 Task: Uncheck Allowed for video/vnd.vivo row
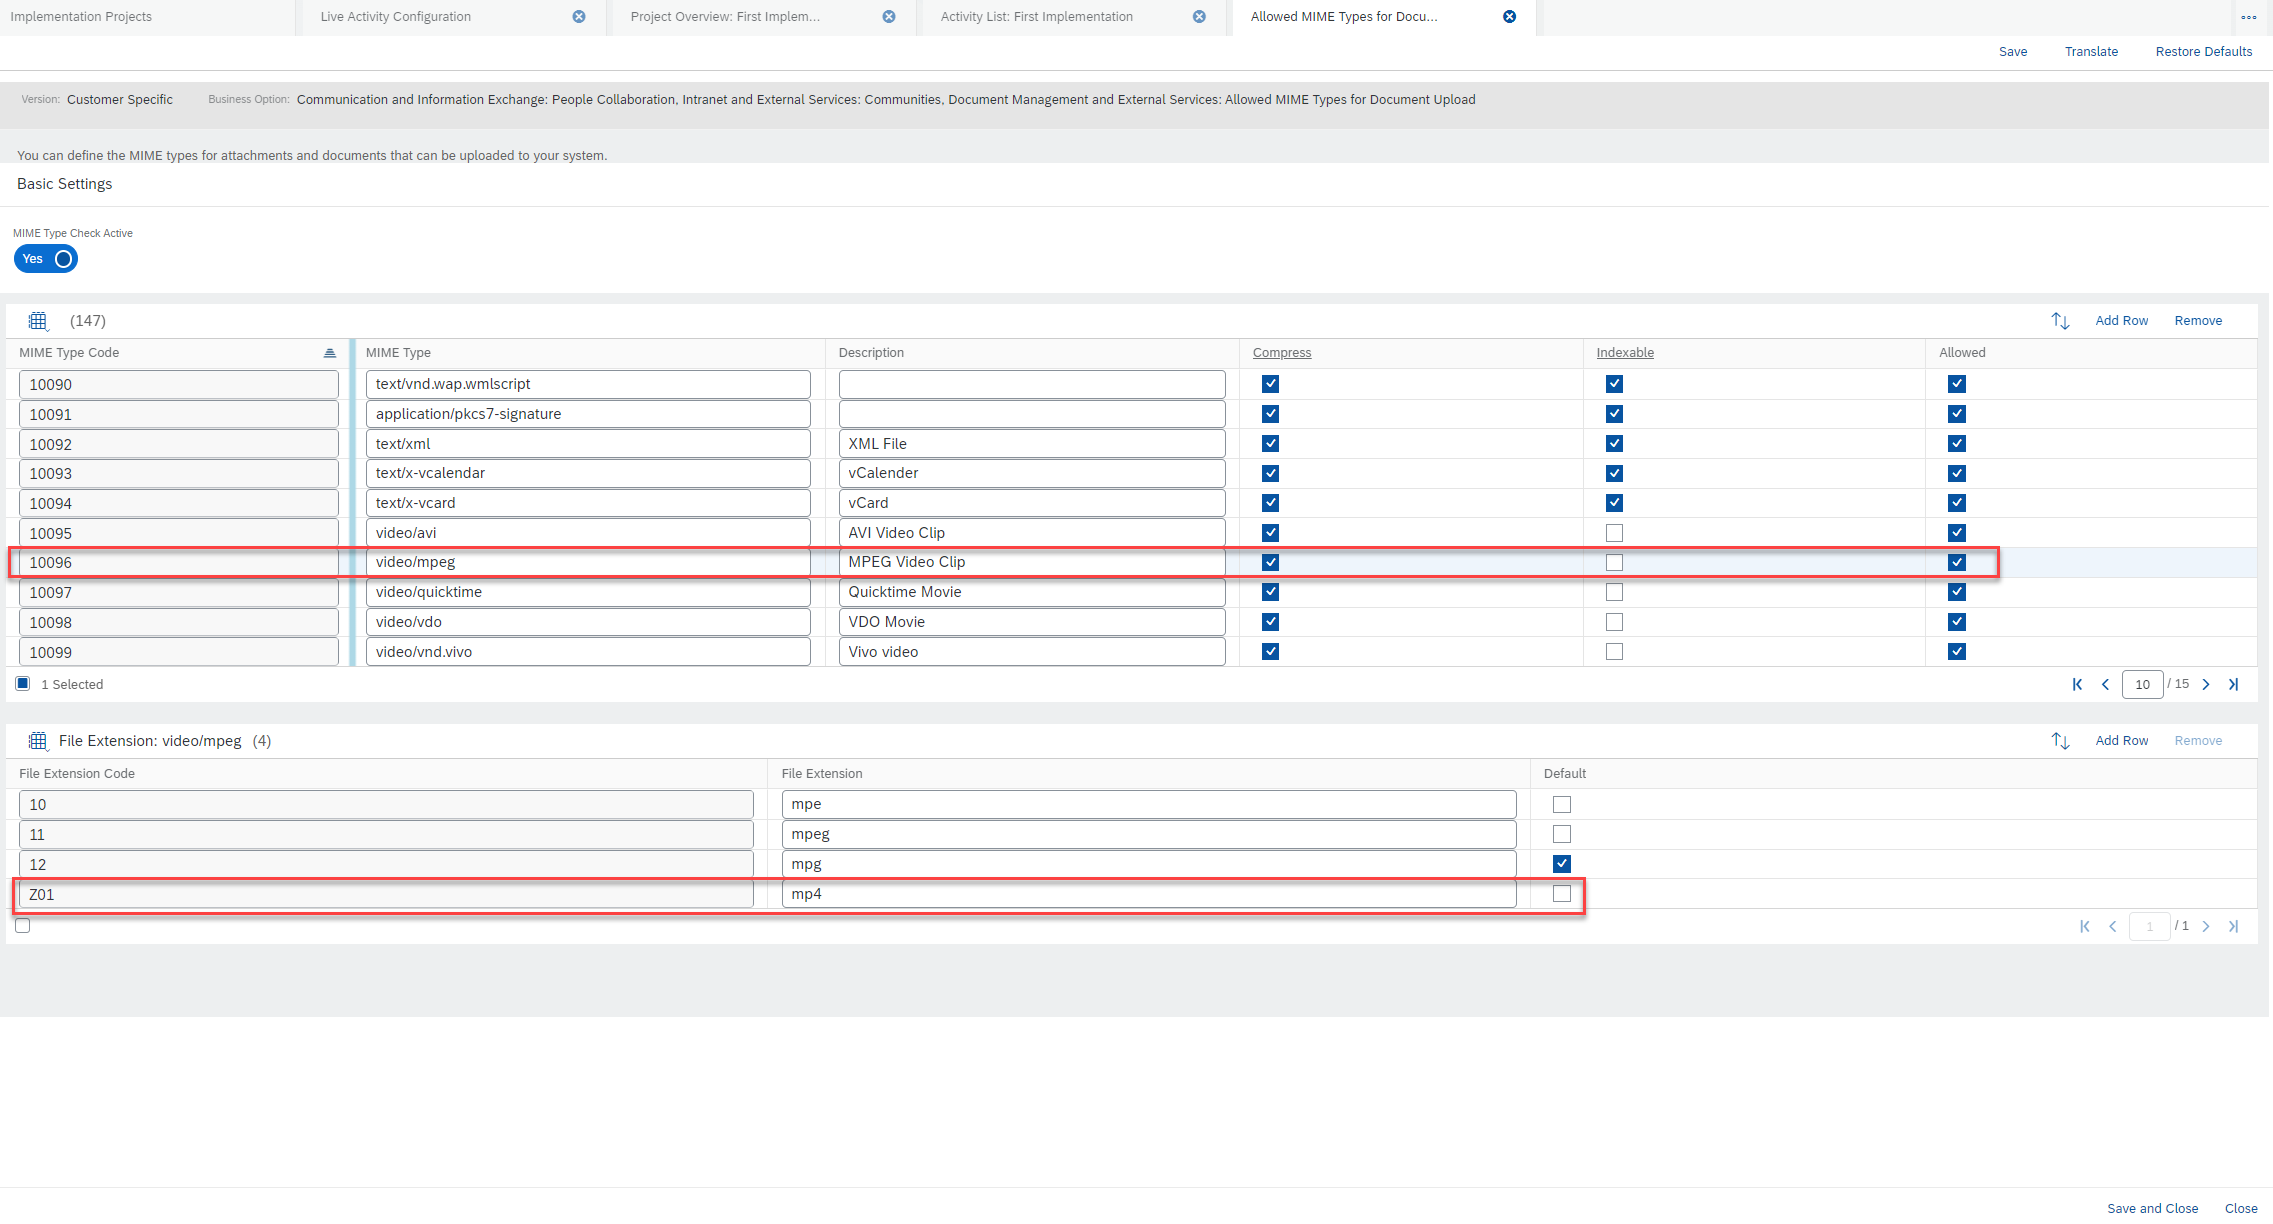[x=1957, y=652]
